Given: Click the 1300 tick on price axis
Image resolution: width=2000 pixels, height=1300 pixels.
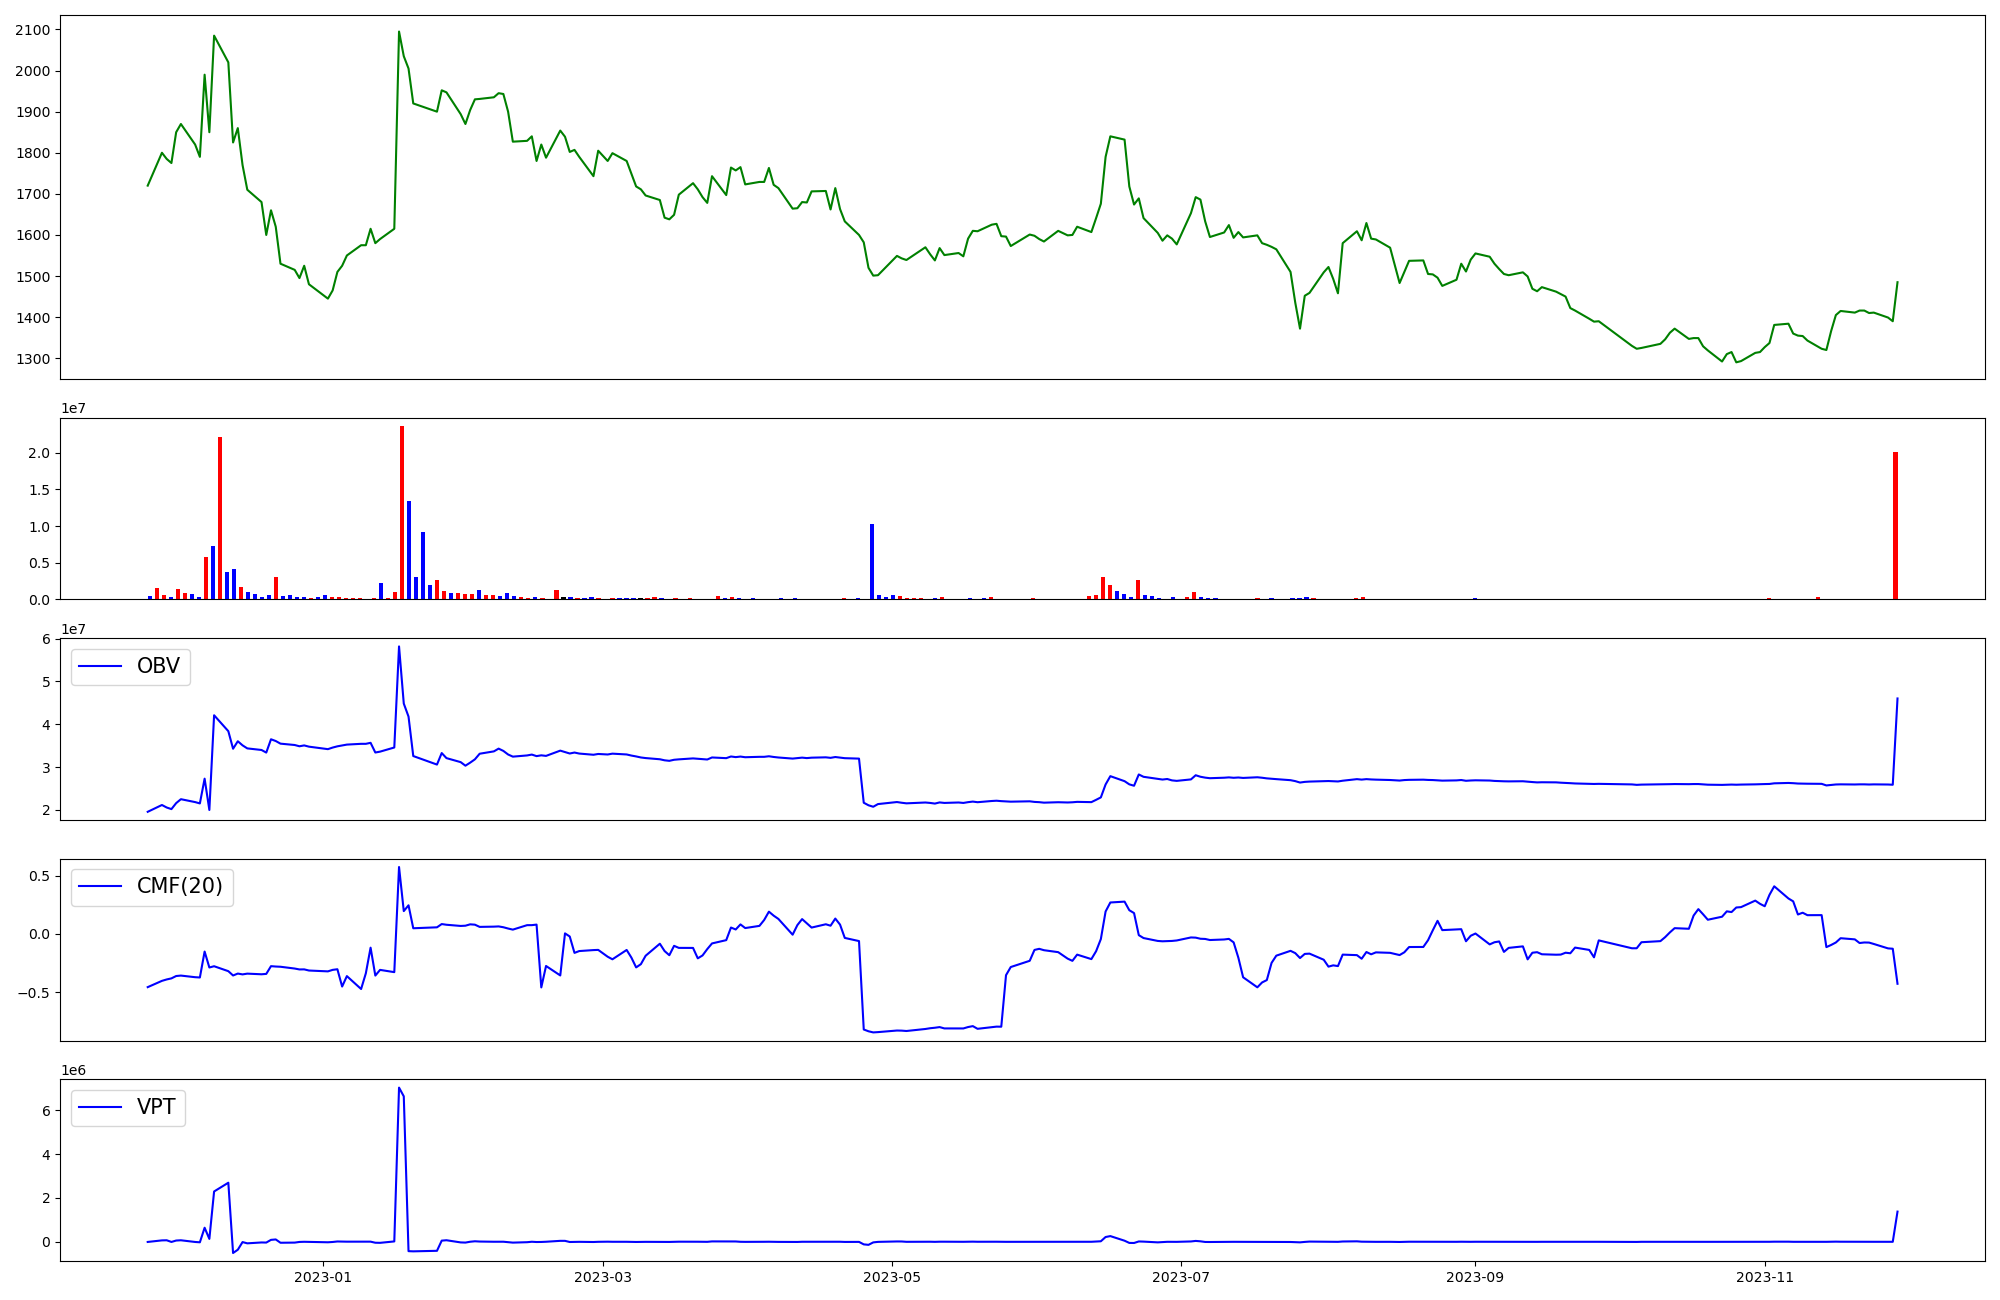Looking at the screenshot, I should coord(32,359).
